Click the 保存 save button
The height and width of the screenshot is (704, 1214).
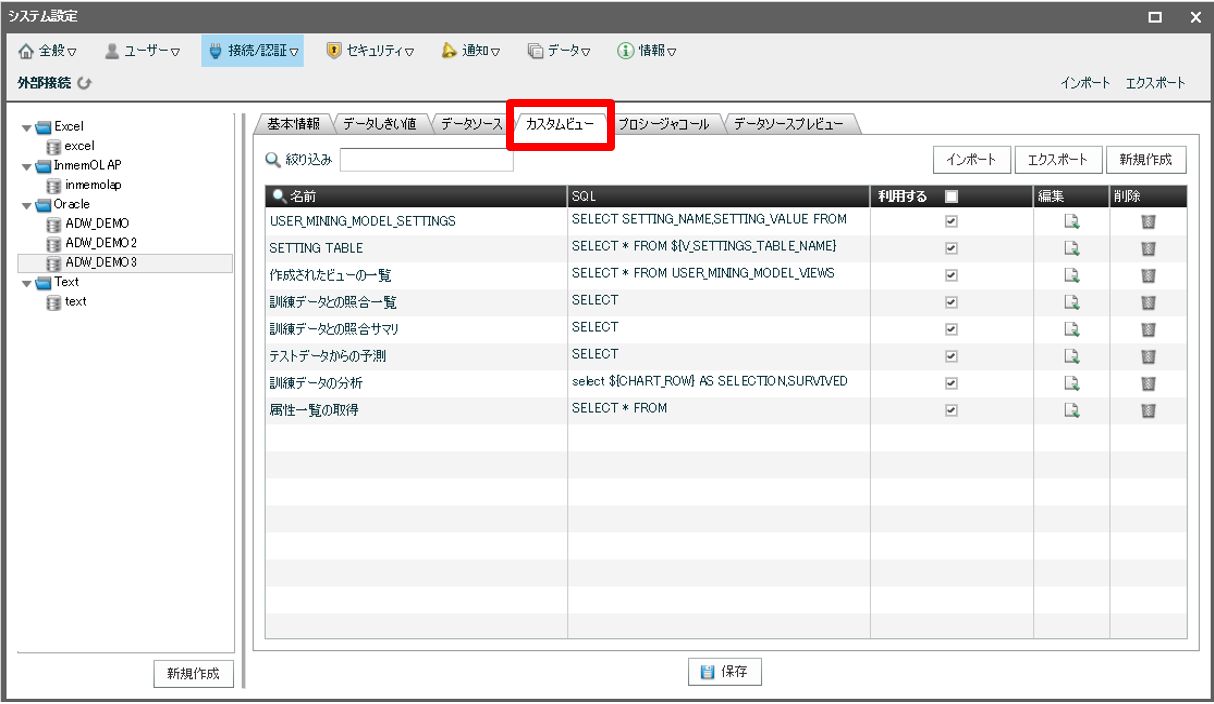tap(725, 672)
